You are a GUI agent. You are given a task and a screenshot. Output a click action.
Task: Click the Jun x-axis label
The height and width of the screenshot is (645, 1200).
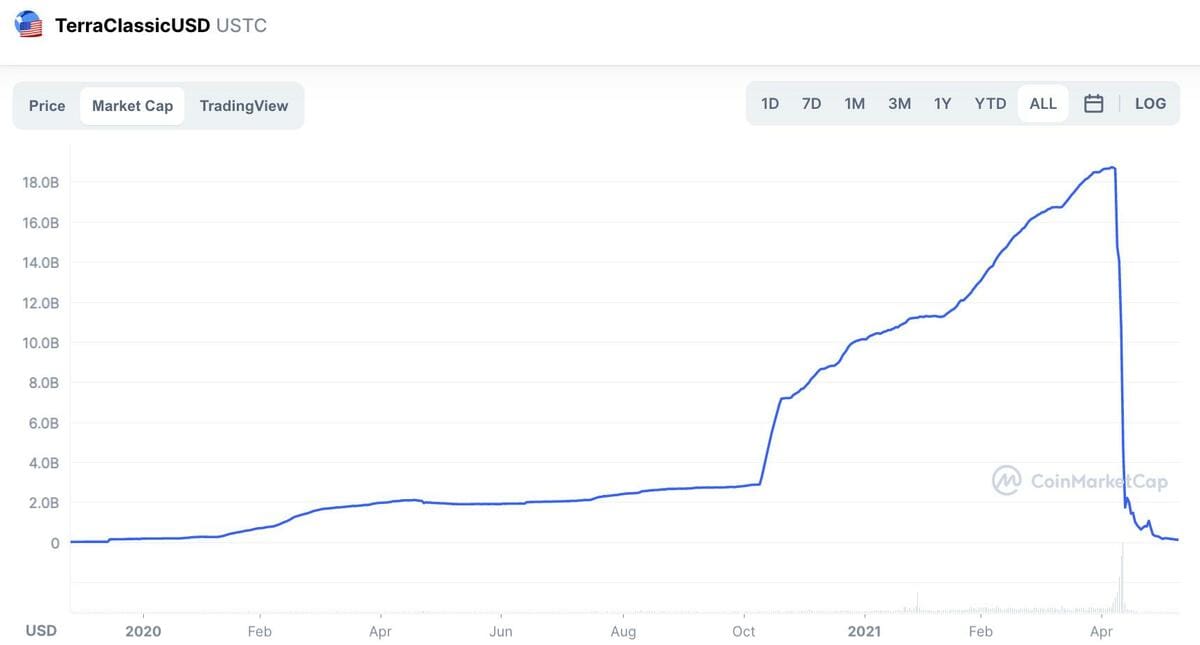(x=501, y=631)
